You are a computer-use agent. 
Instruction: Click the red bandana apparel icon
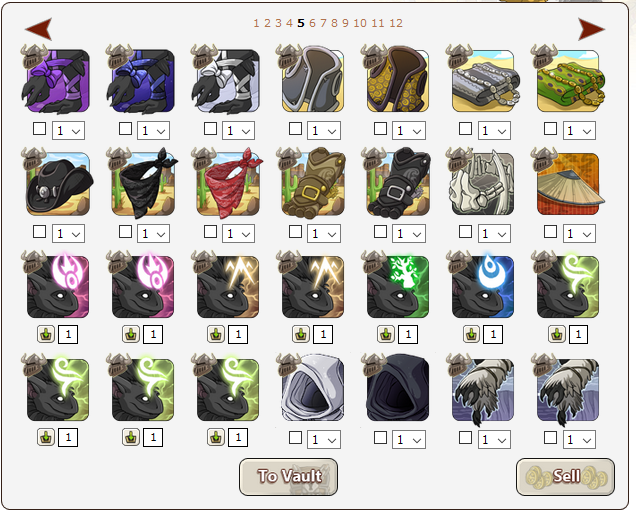228,184
